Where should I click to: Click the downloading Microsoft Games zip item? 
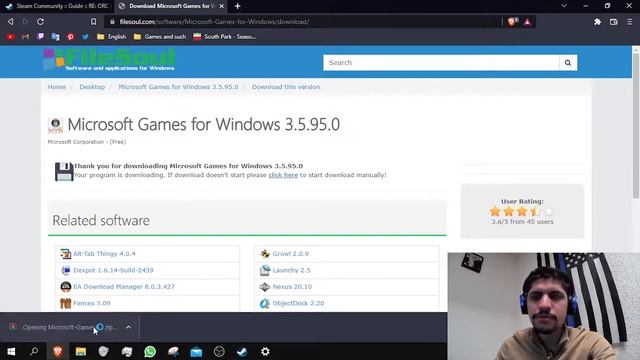pos(64,327)
